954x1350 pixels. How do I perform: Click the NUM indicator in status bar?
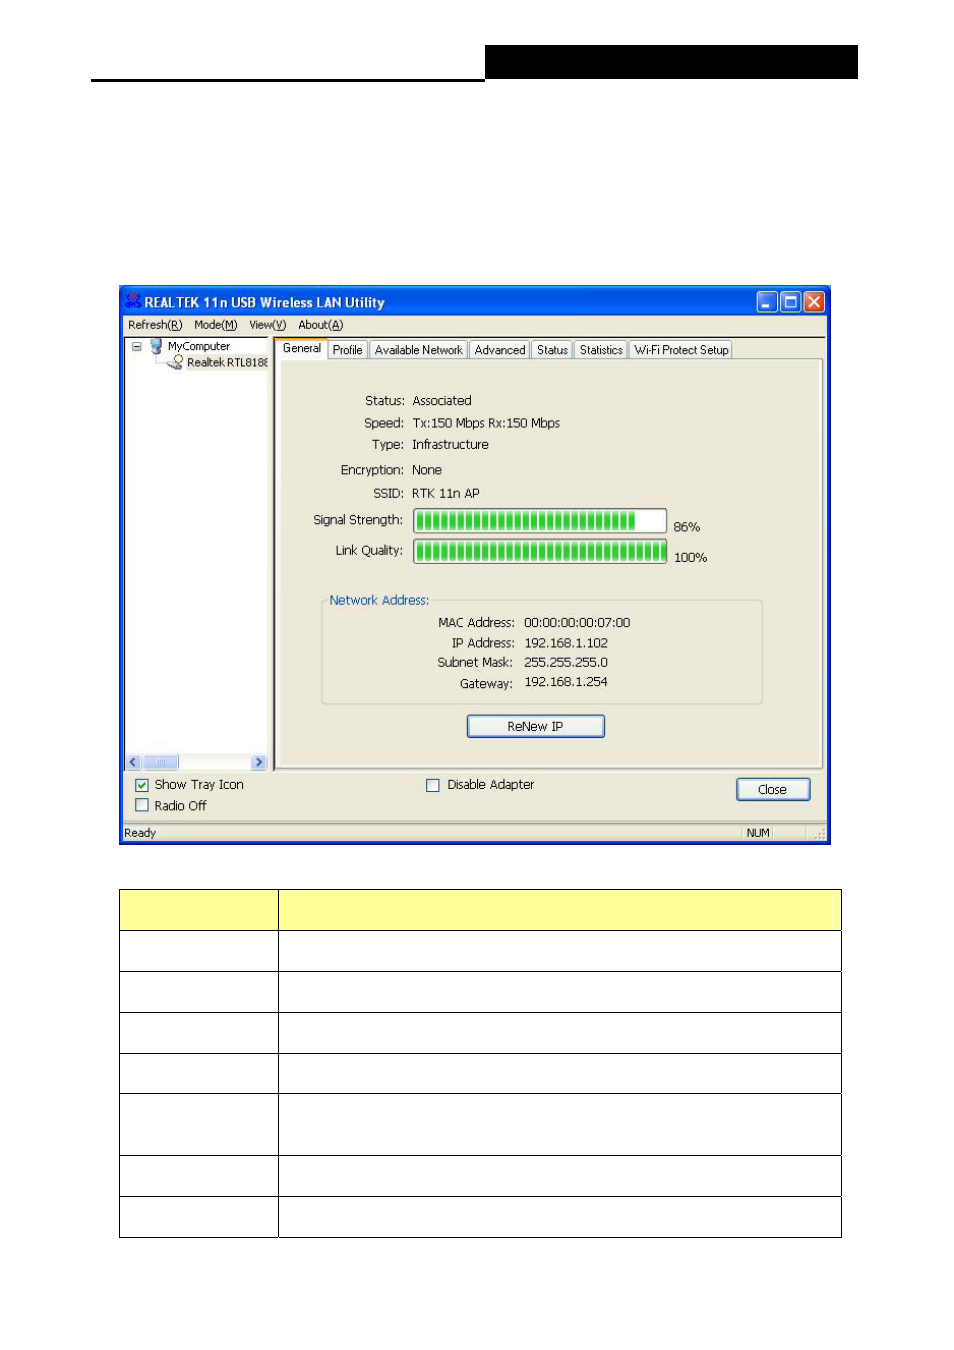click(758, 833)
